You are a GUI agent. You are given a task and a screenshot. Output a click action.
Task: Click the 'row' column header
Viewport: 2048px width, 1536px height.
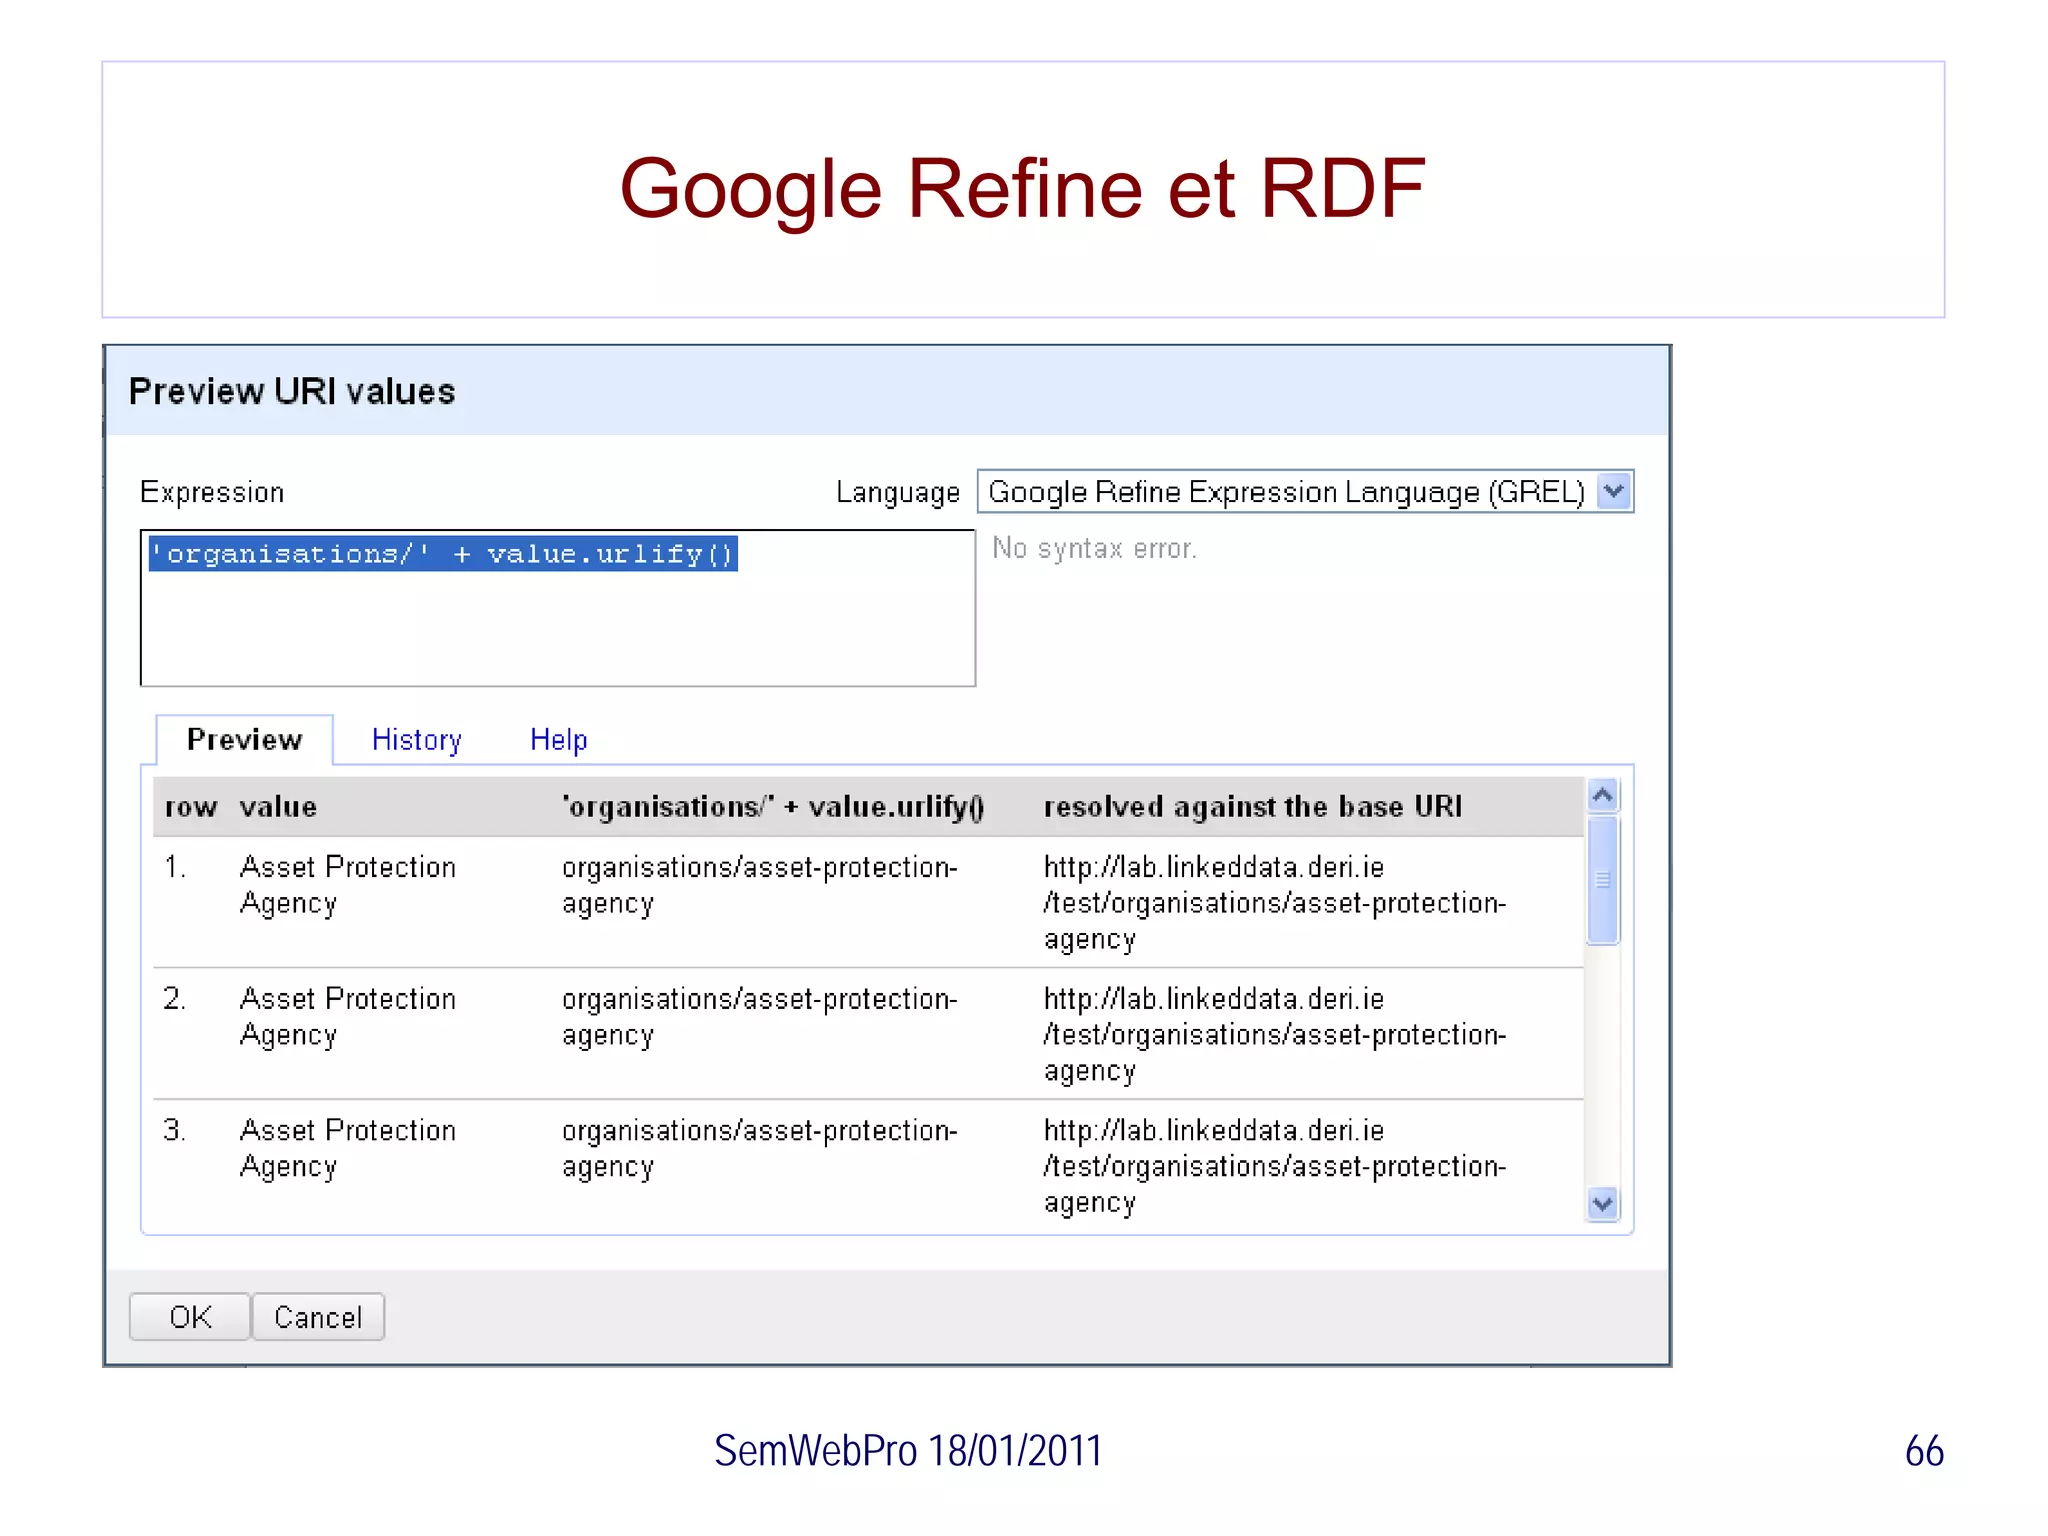[x=190, y=806]
